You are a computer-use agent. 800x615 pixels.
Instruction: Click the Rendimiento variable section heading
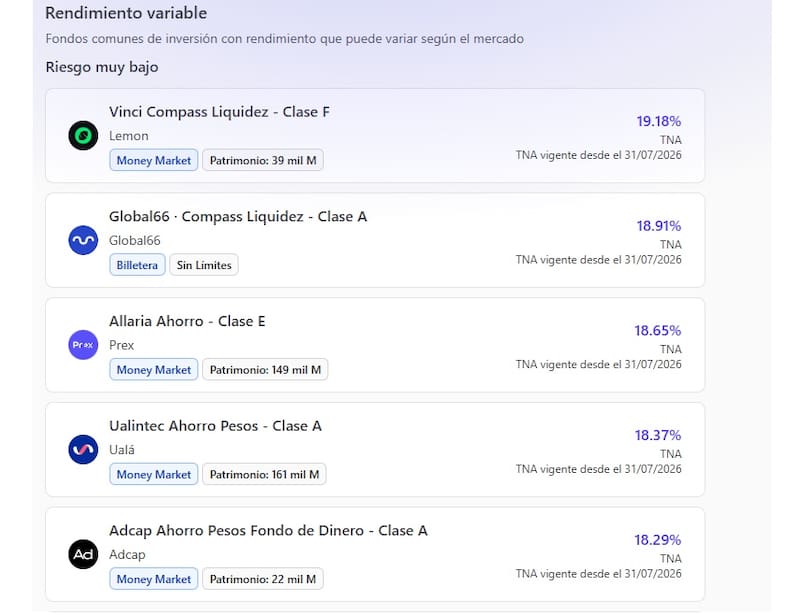[x=126, y=13]
